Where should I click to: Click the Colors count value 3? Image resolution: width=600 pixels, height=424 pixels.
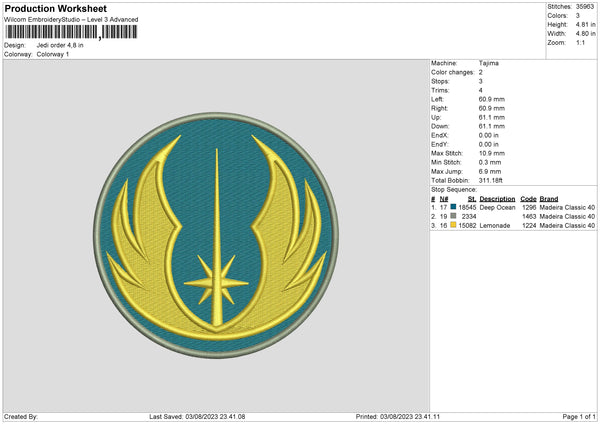[x=578, y=16]
